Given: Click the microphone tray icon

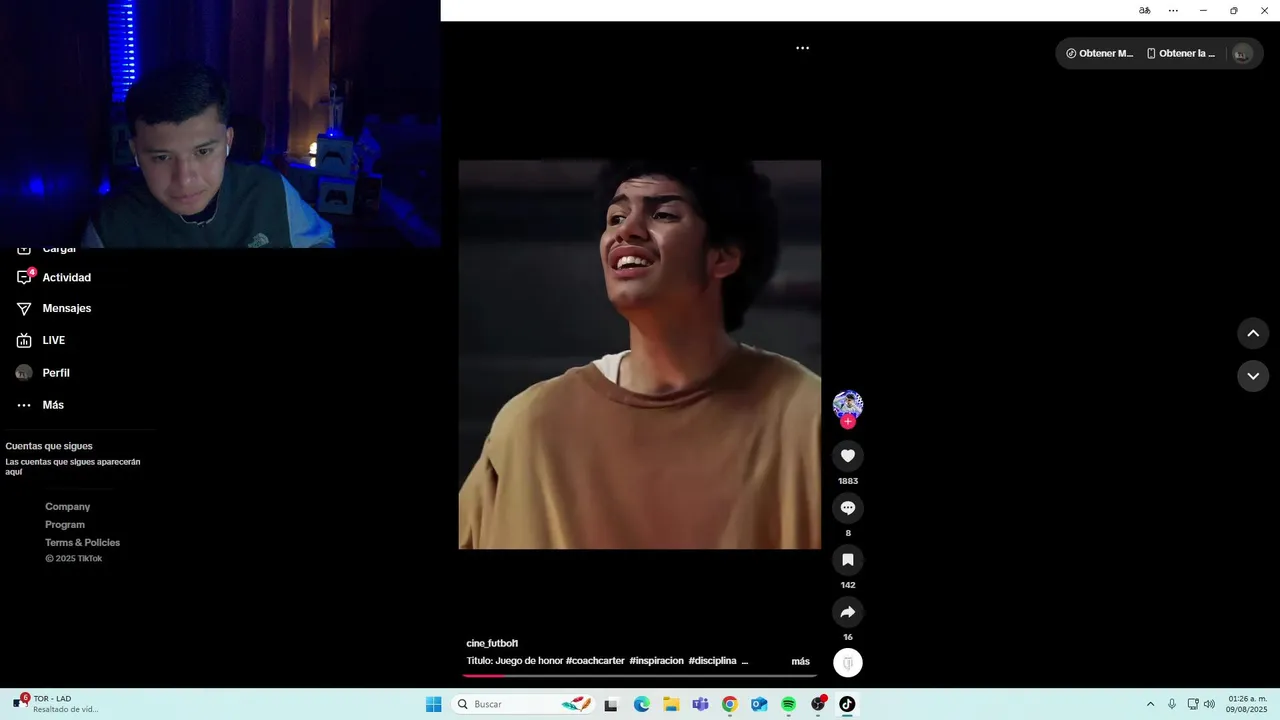Looking at the screenshot, I should [x=1172, y=705].
